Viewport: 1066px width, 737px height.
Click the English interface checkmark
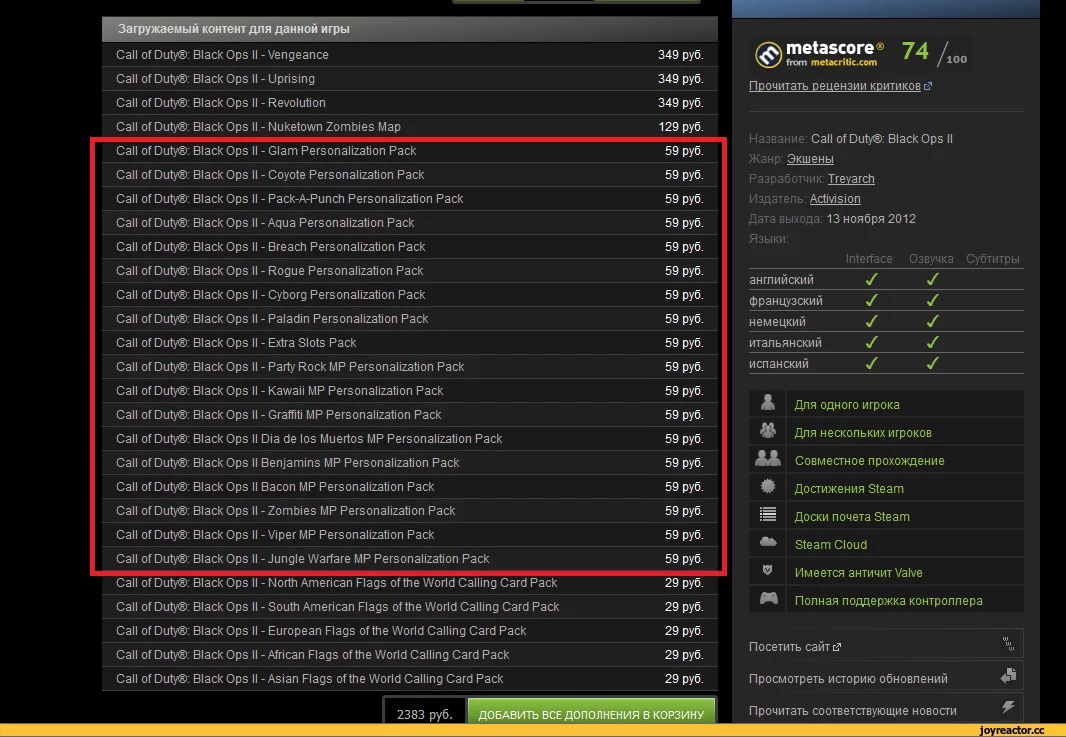(x=871, y=279)
